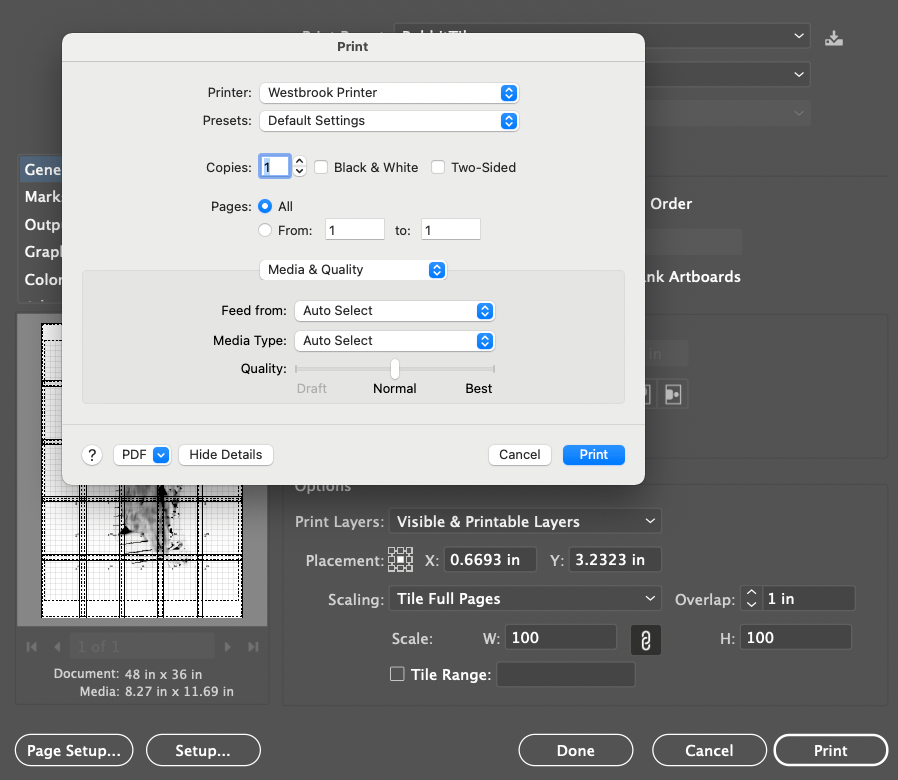Check the Tile Range checkbox
The image size is (898, 780).
pyautogui.click(x=397, y=675)
